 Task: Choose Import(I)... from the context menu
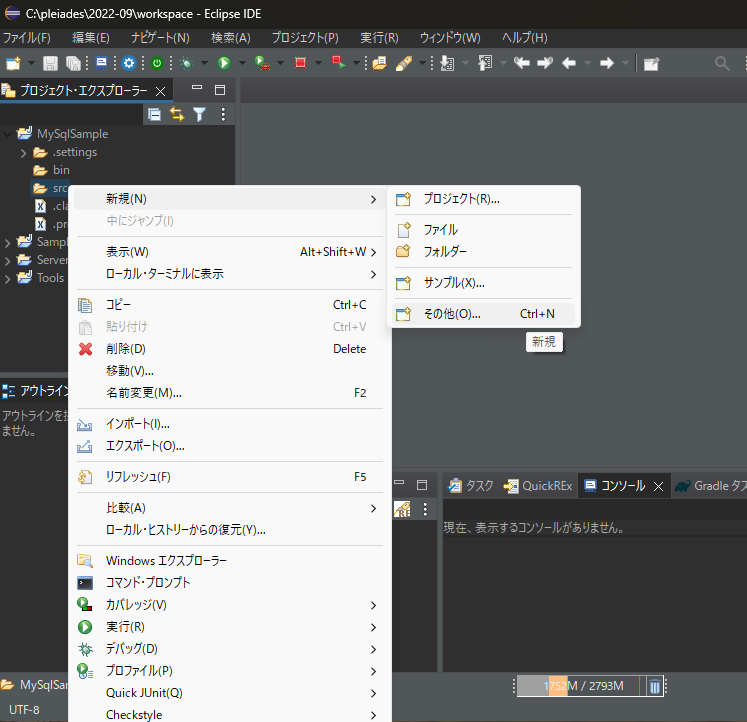[x=230, y=423]
